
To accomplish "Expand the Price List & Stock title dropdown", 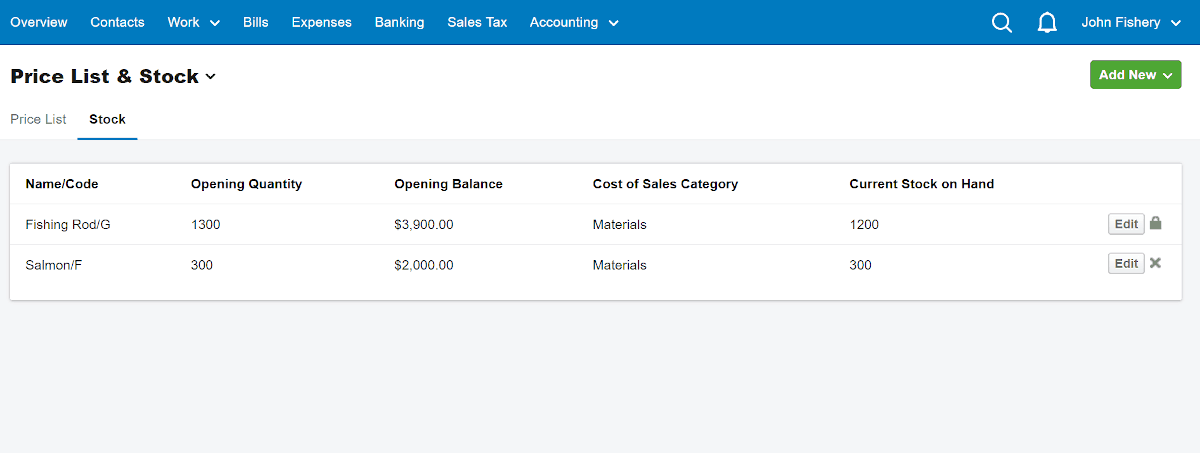I will coord(113,77).
